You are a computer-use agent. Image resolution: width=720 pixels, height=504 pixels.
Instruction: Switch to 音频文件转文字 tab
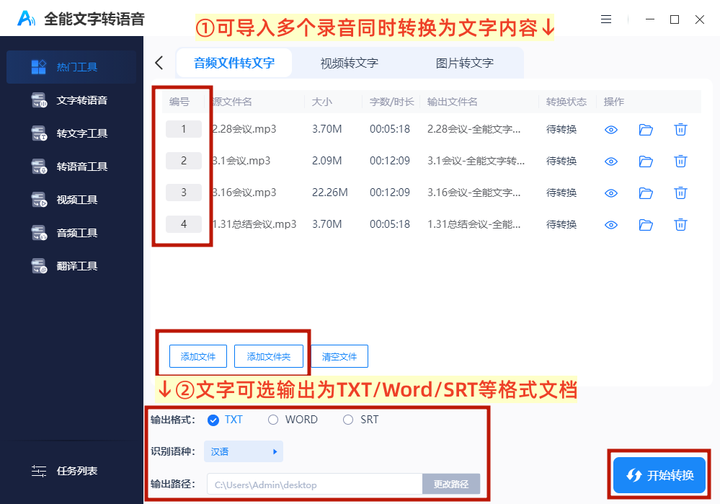[234, 63]
